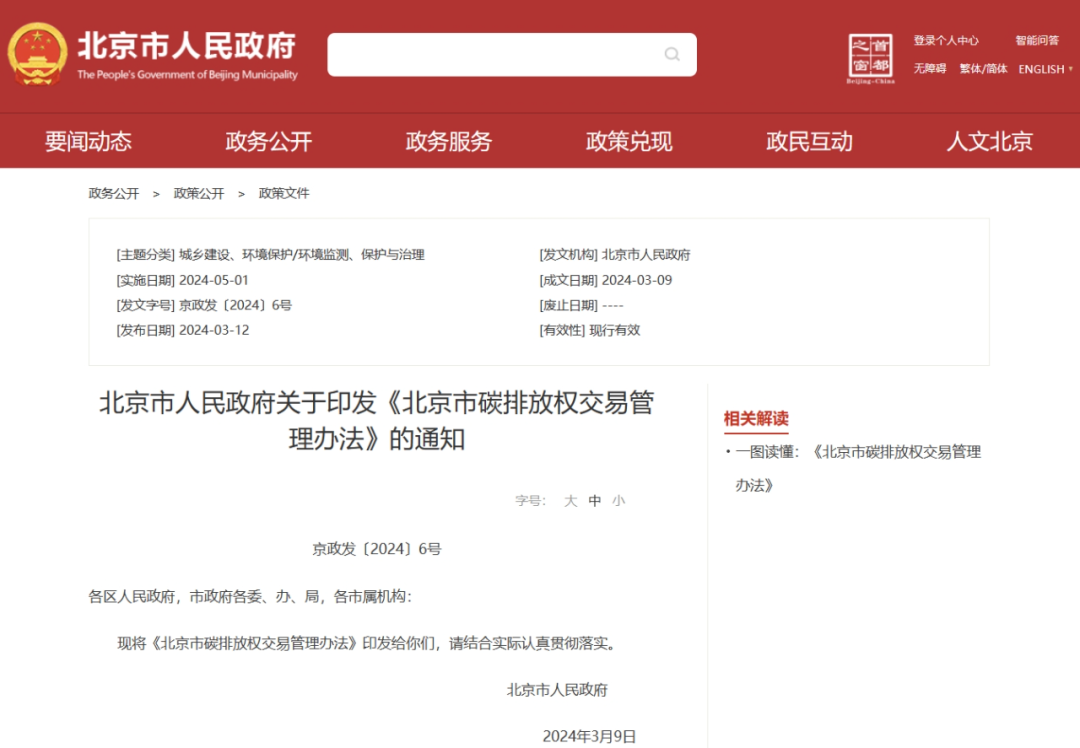Select 中 medium font size
Screen dimensions: 1080x748
click(x=594, y=500)
